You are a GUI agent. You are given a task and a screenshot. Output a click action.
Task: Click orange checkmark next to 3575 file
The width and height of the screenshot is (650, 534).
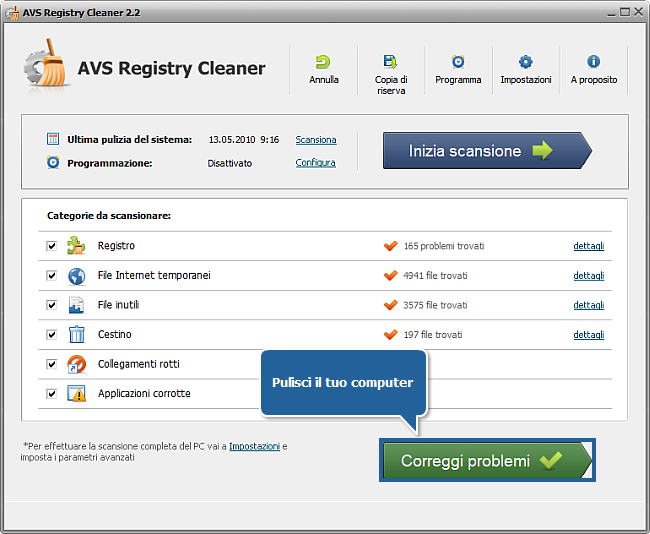coord(390,305)
